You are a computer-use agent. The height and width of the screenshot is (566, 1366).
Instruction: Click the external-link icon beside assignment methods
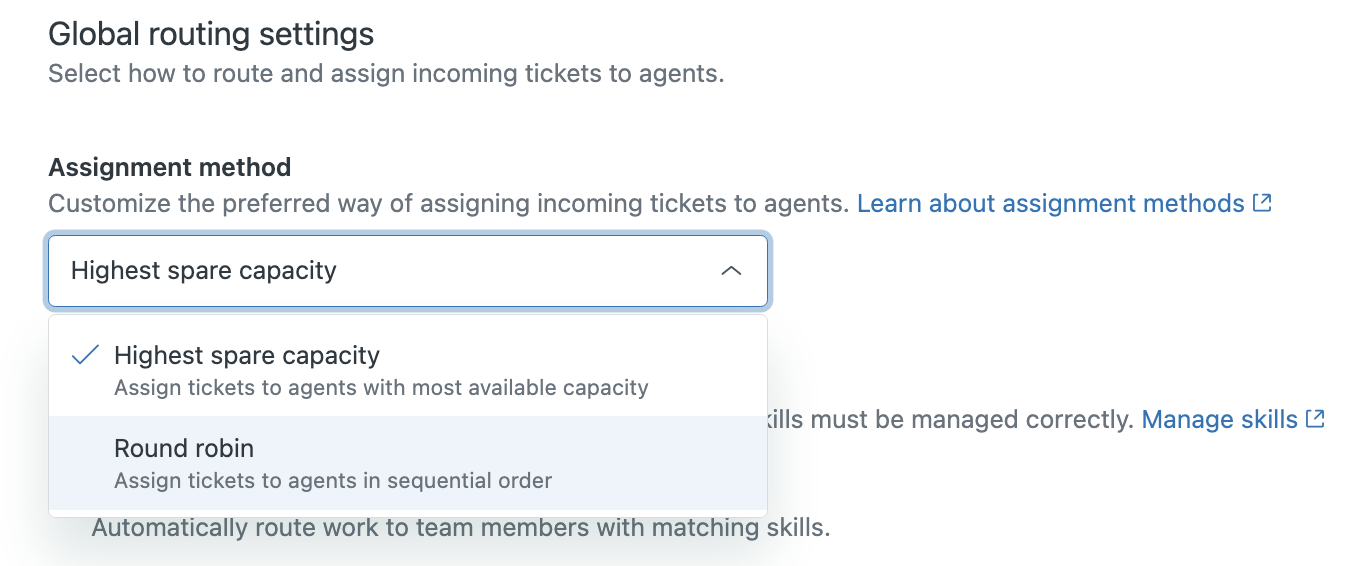1262,203
